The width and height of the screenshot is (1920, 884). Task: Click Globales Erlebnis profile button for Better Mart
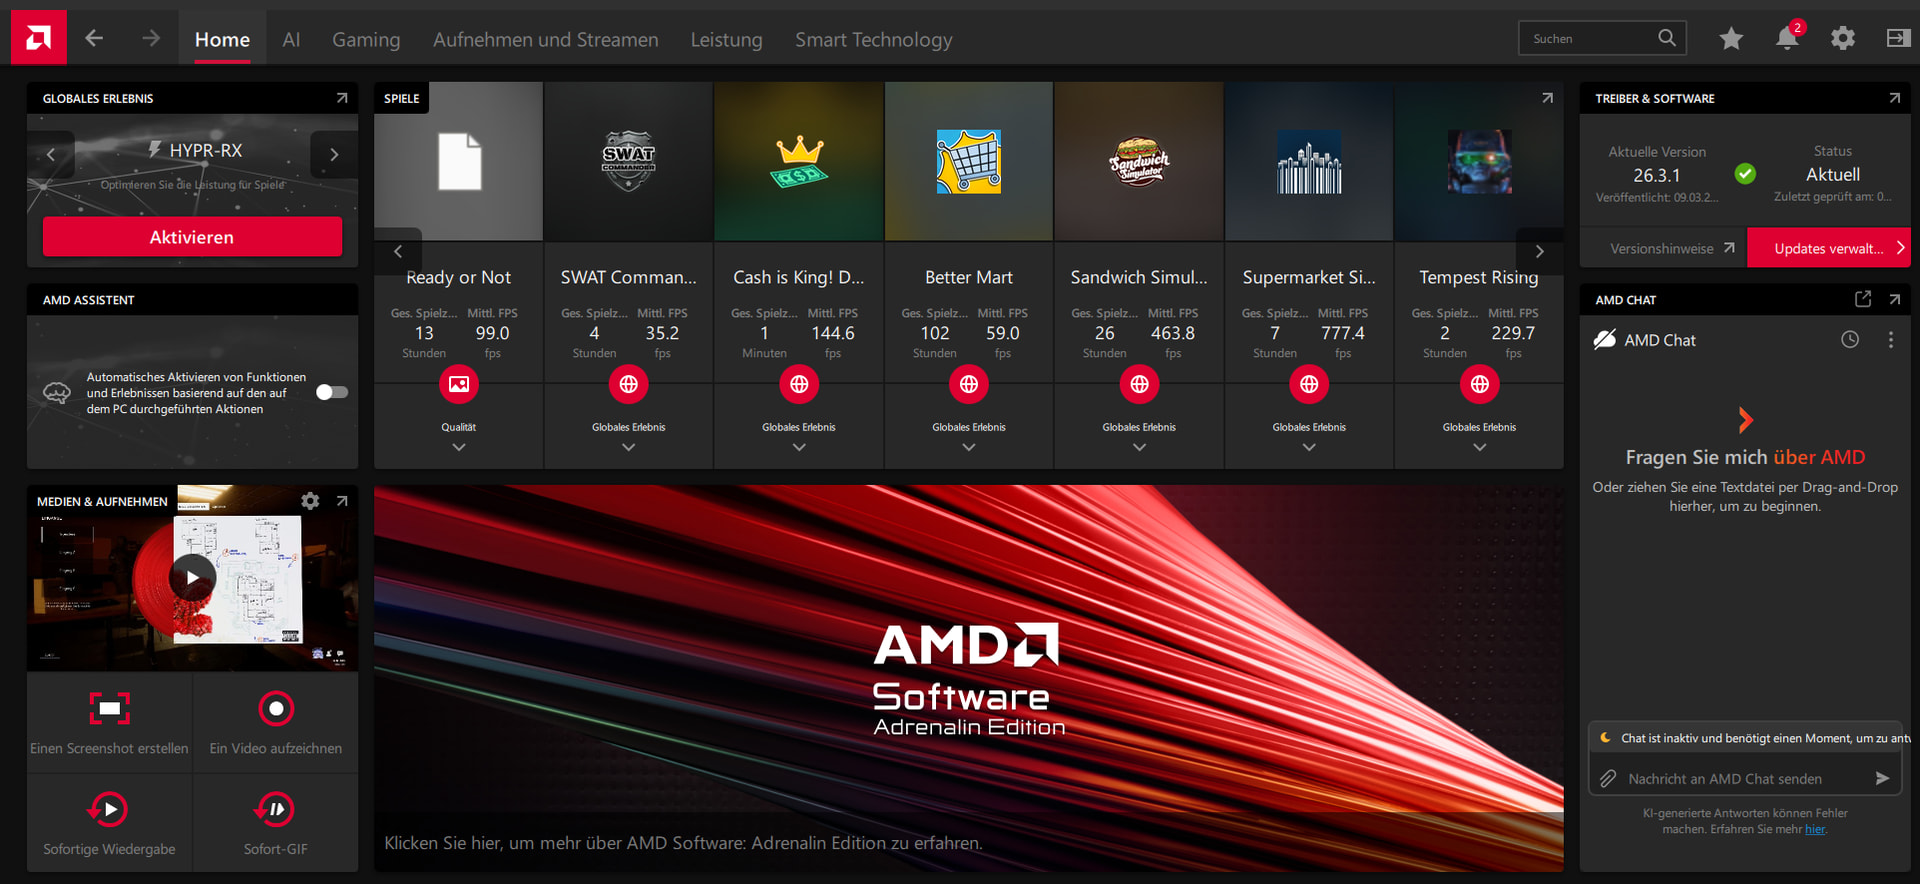click(x=968, y=384)
